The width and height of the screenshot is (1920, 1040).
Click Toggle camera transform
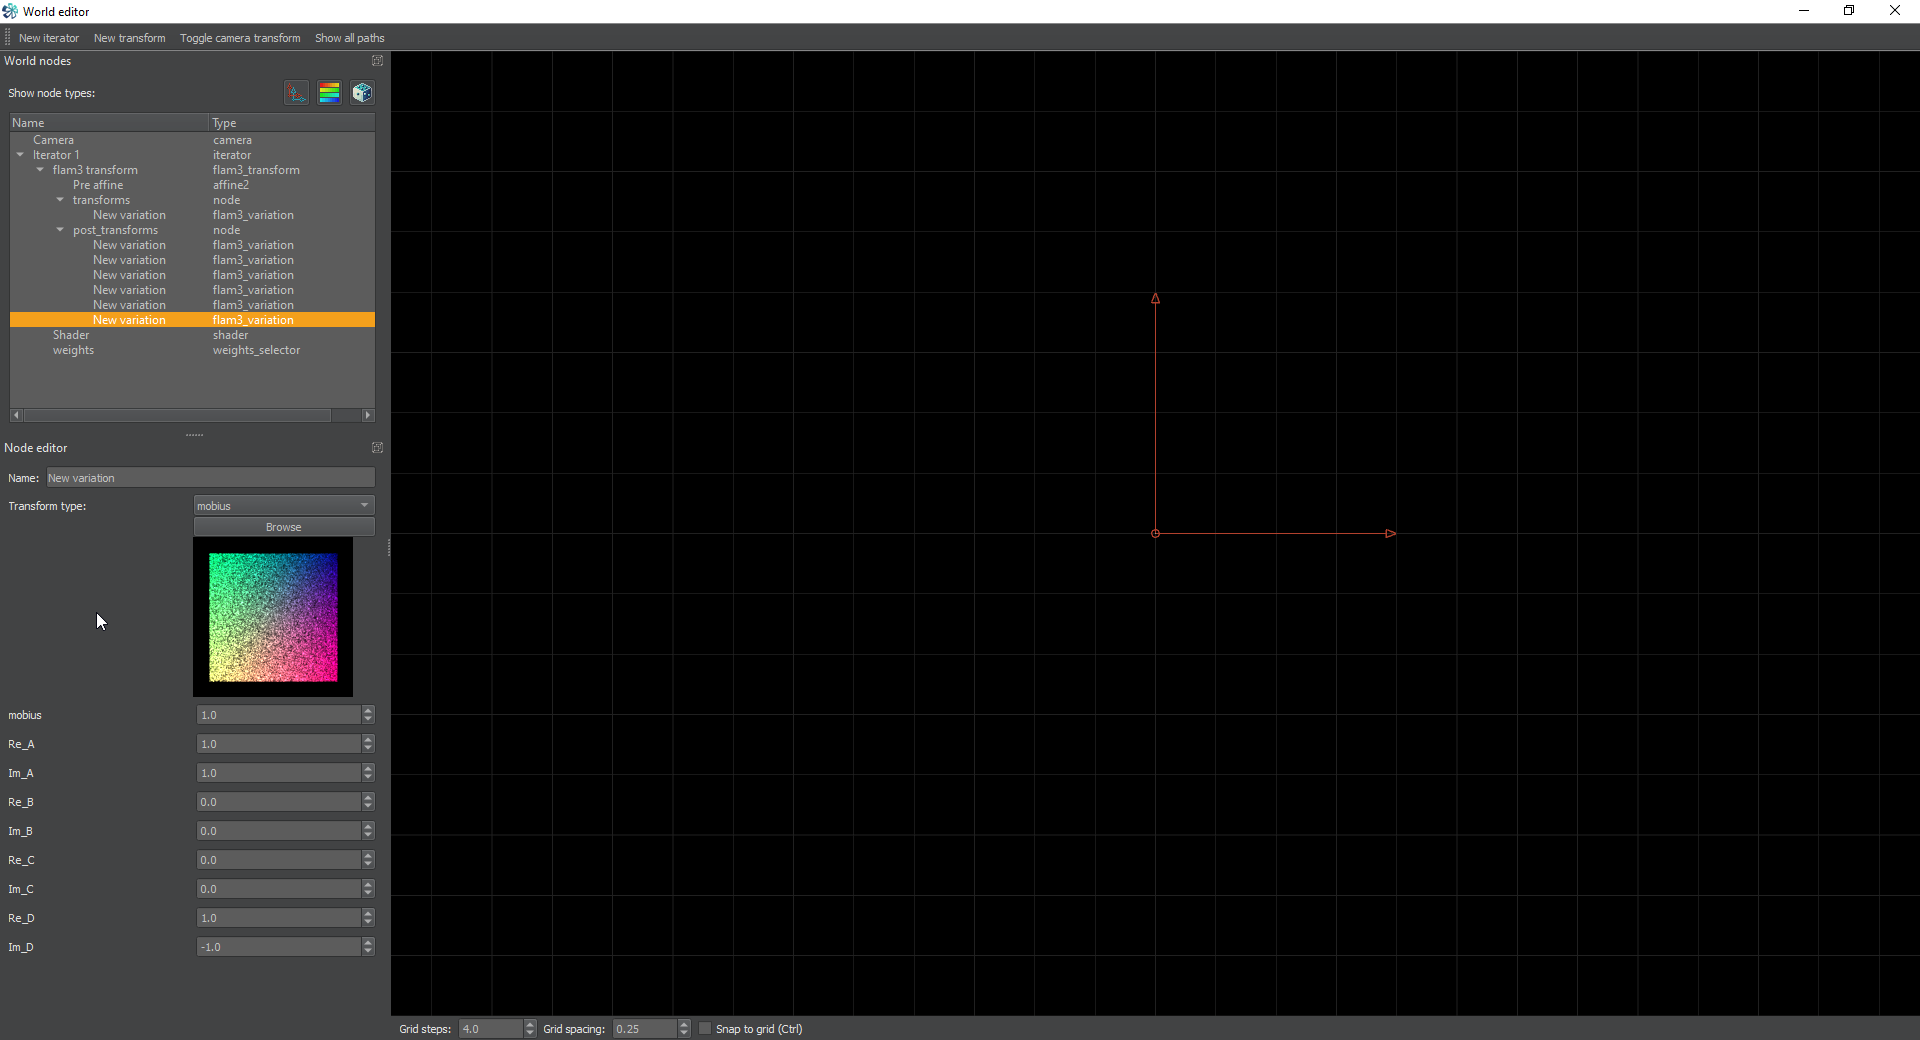click(x=240, y=38)
